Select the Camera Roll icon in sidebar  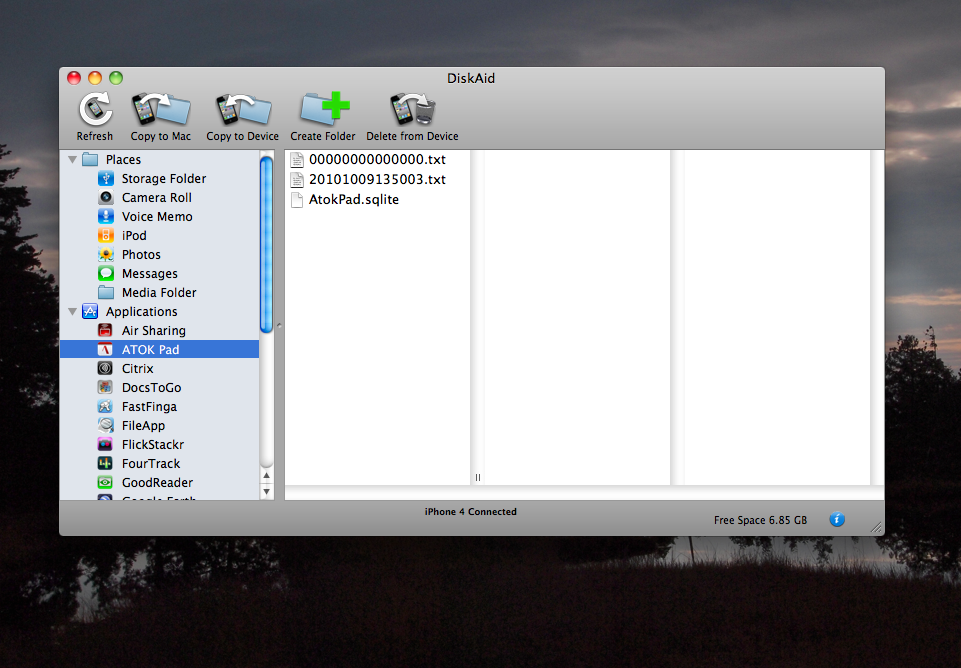pyautogui.click(x=106, y=197)
